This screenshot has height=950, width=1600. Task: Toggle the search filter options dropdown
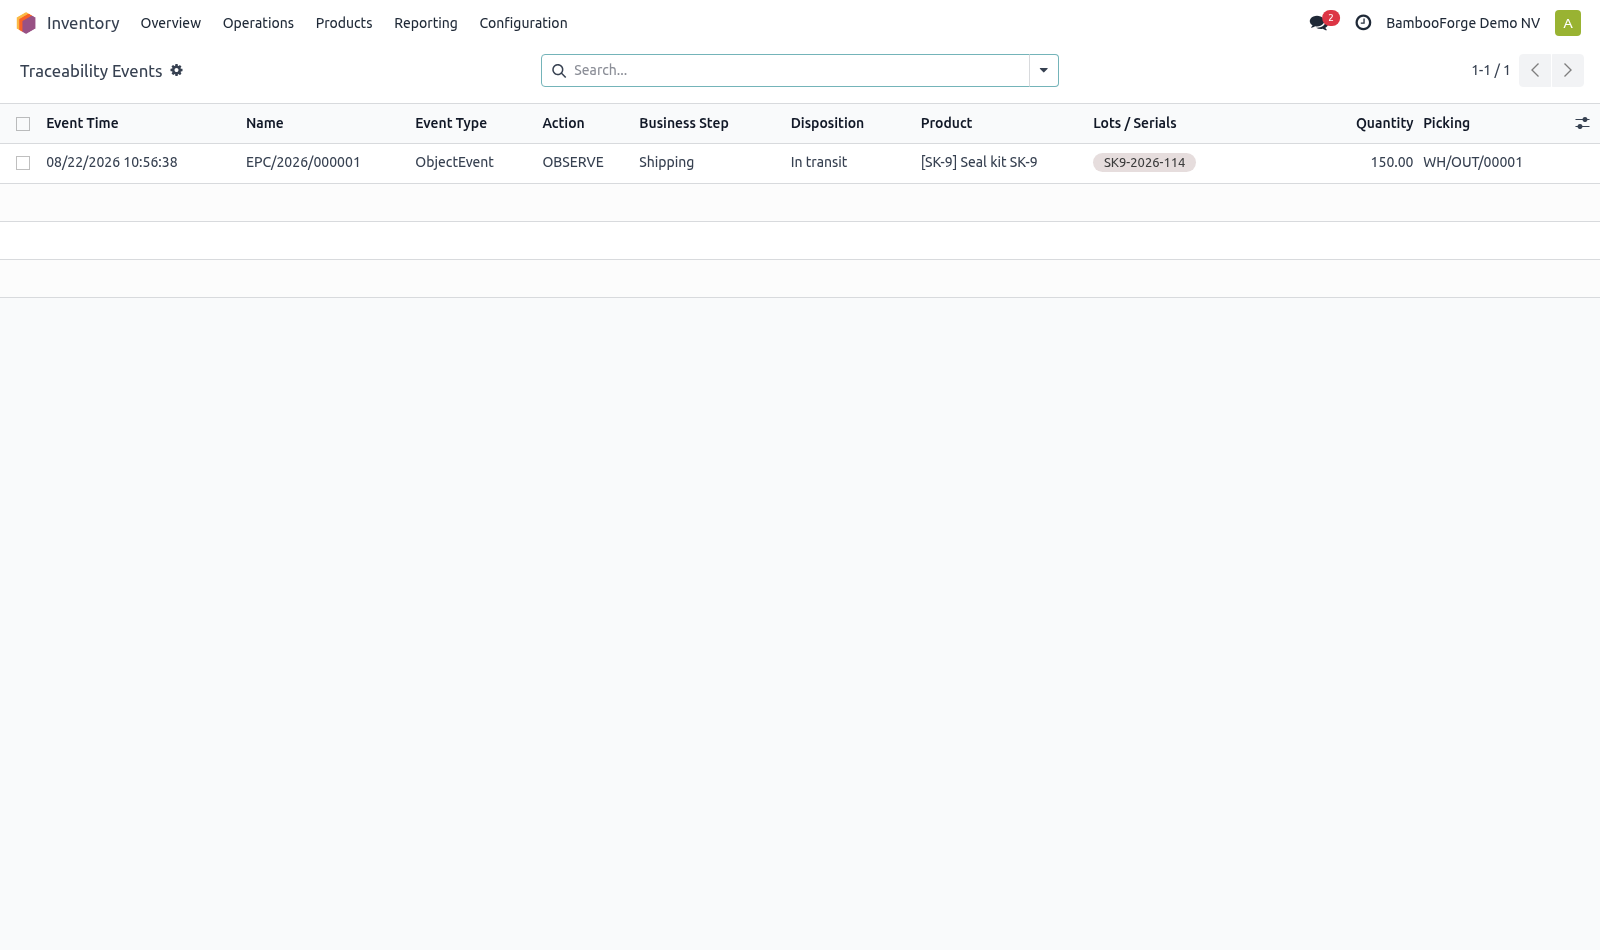point(1044,70)
